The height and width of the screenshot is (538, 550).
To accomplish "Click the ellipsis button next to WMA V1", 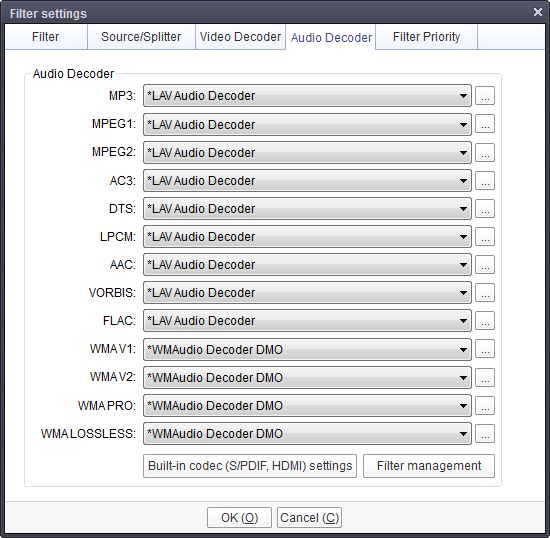I will (485, 349).
